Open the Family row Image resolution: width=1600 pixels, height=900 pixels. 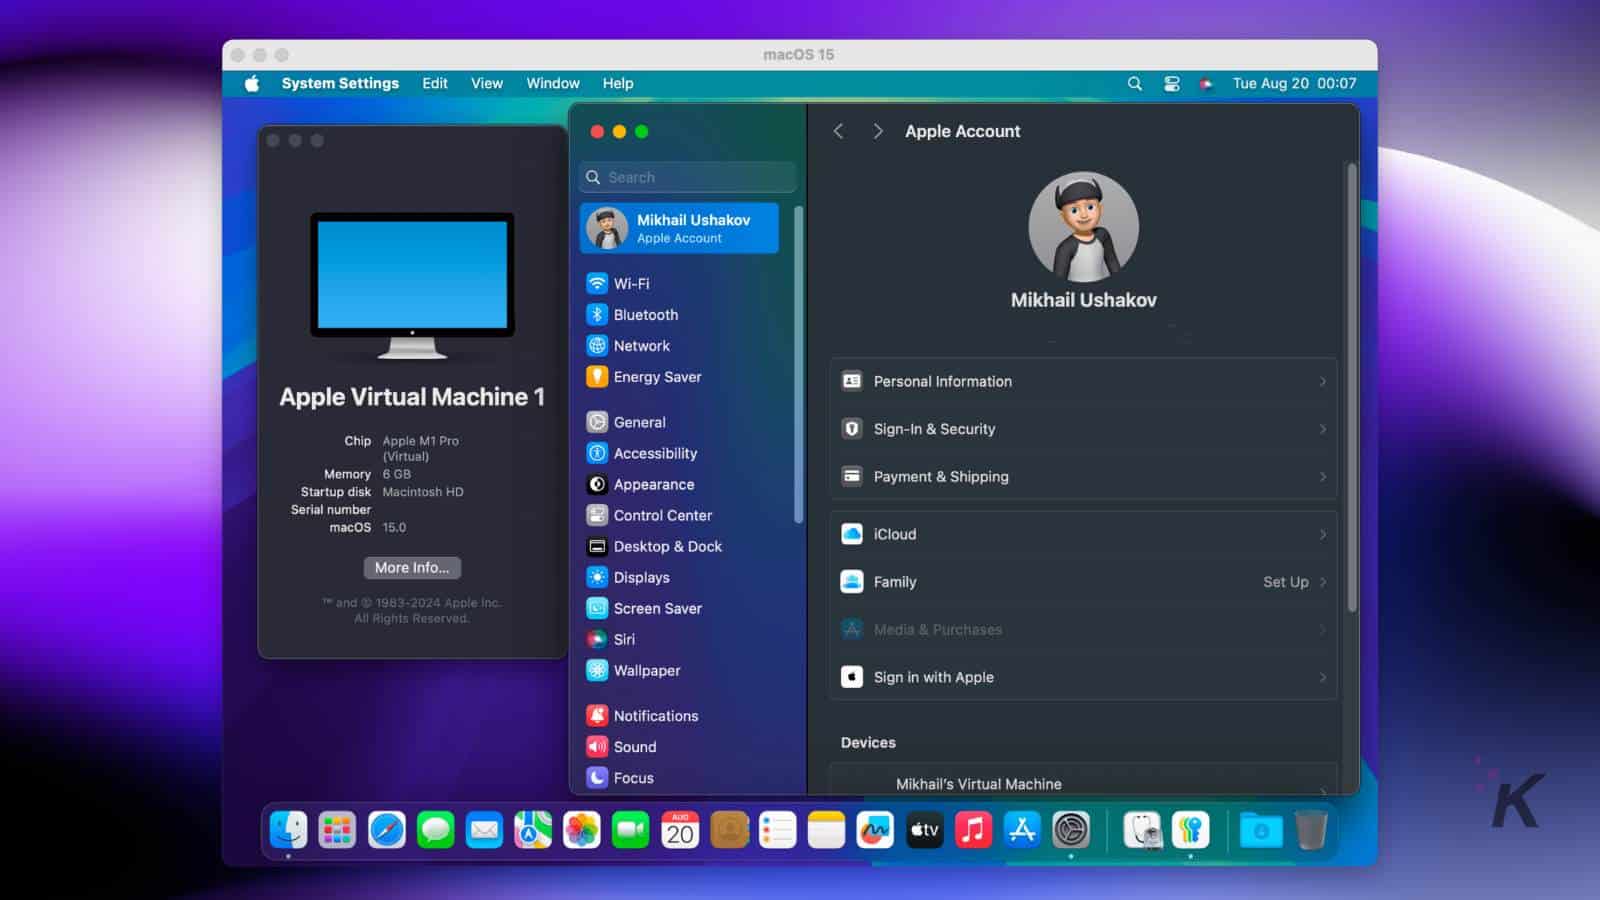pos(1083,582)
